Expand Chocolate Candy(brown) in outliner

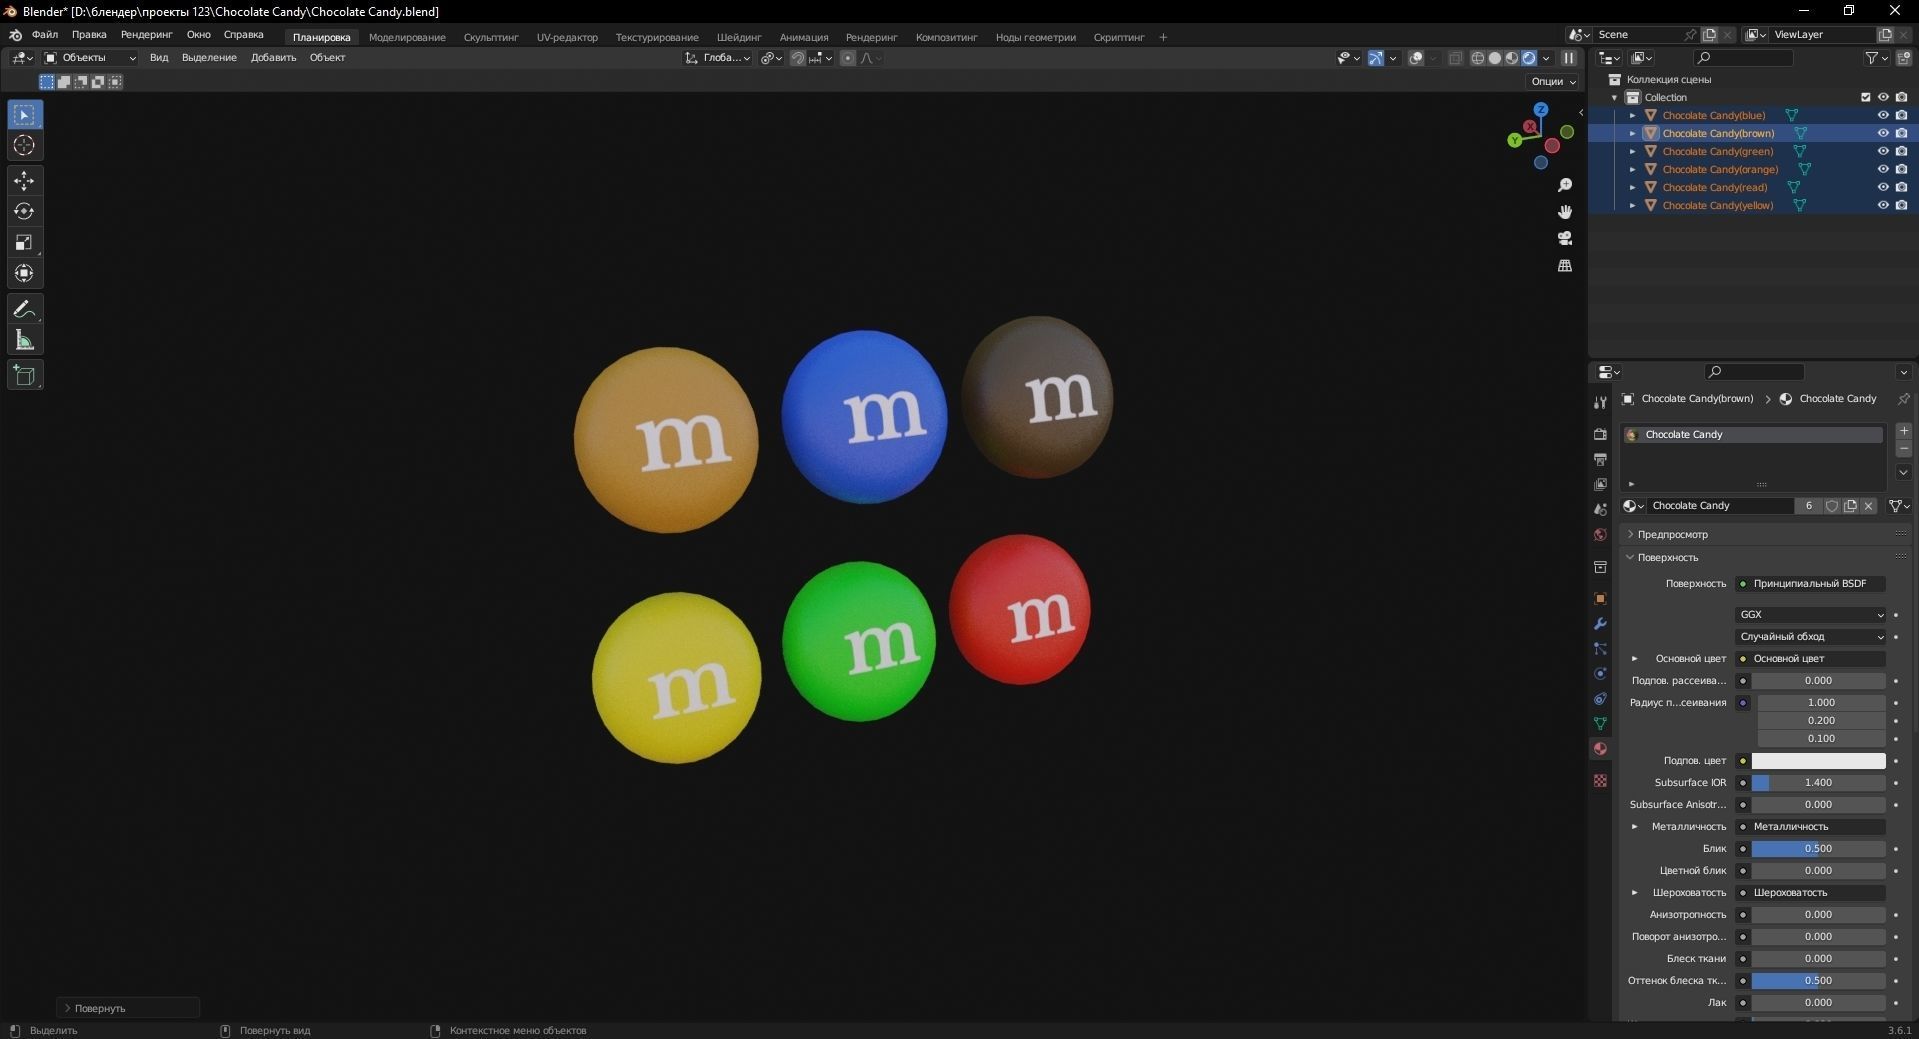click(x=1633, y=133)
